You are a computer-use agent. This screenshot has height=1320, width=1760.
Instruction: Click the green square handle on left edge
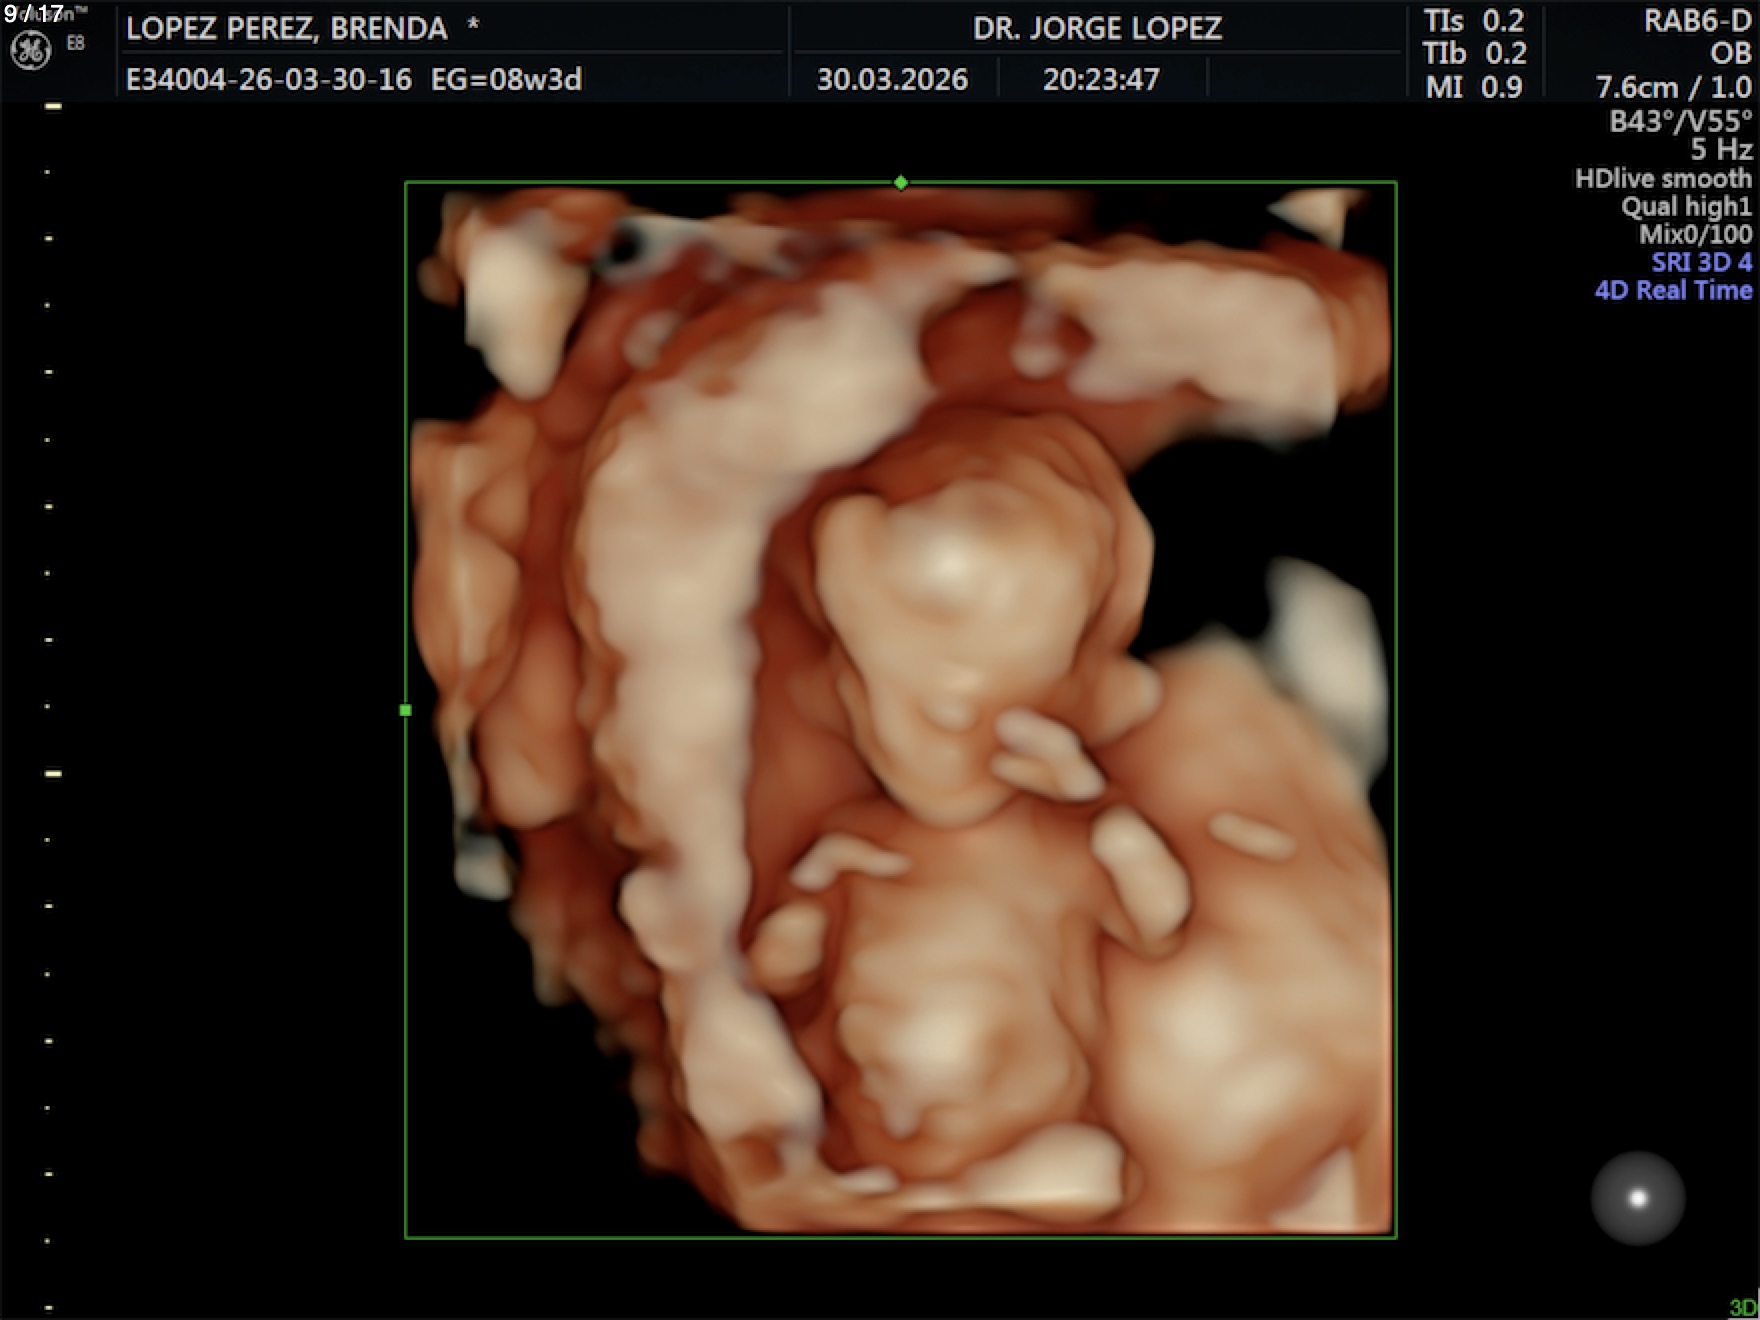[x=405, y=710]
